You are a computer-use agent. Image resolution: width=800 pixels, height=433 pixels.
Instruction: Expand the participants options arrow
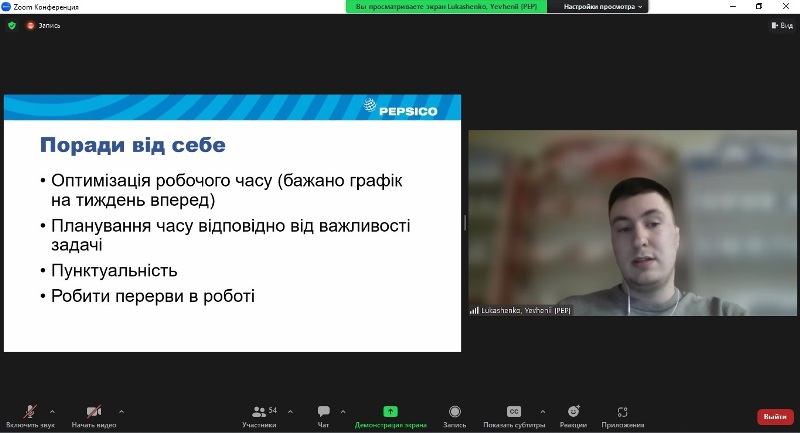click(x=290, y=411)
